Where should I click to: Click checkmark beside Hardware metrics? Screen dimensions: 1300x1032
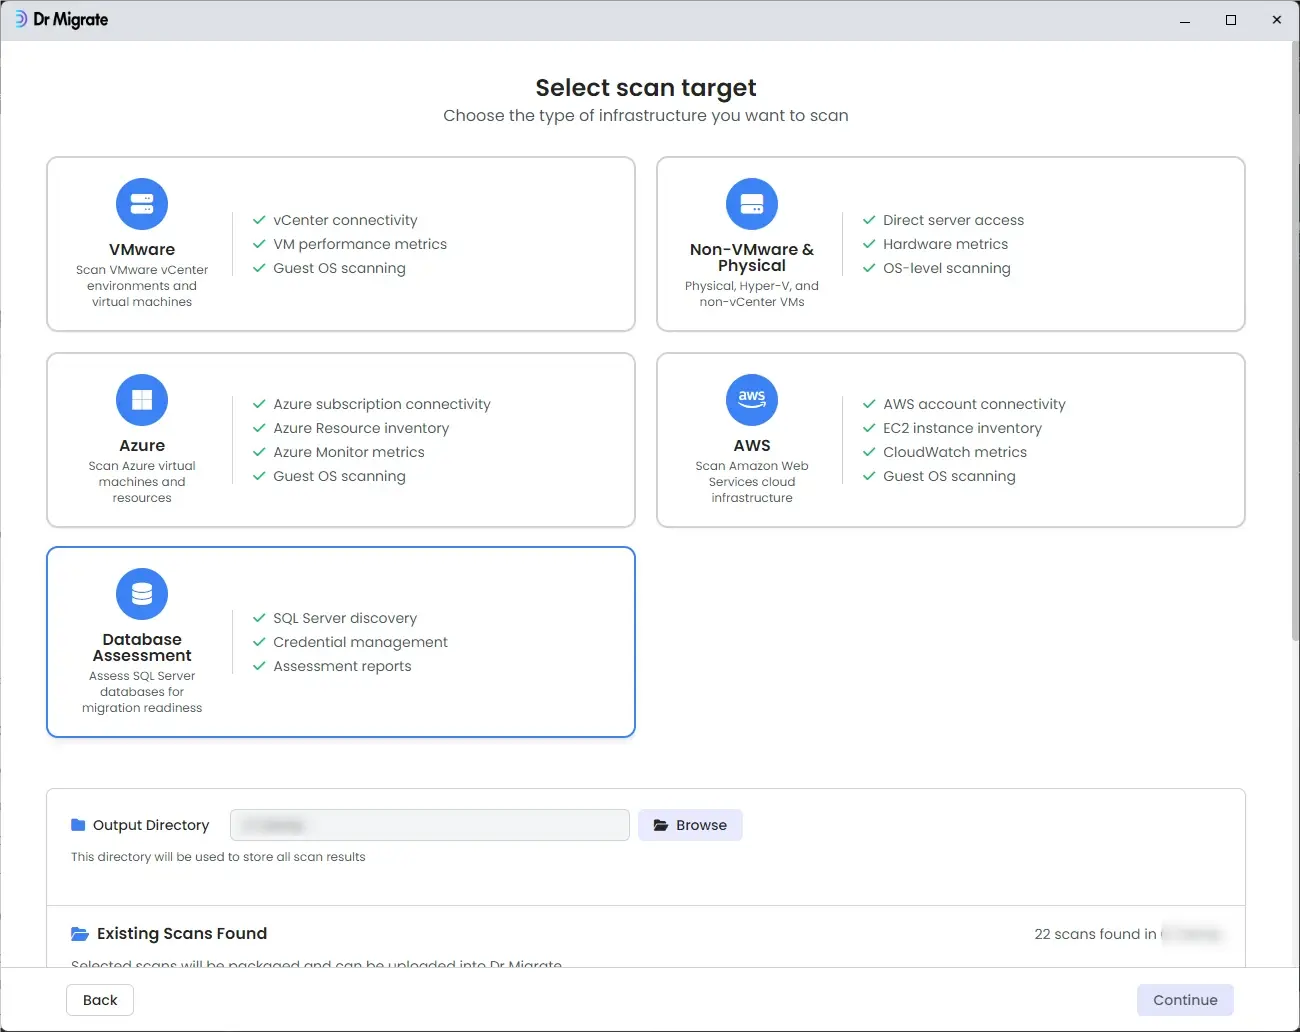tap(869, 244)
